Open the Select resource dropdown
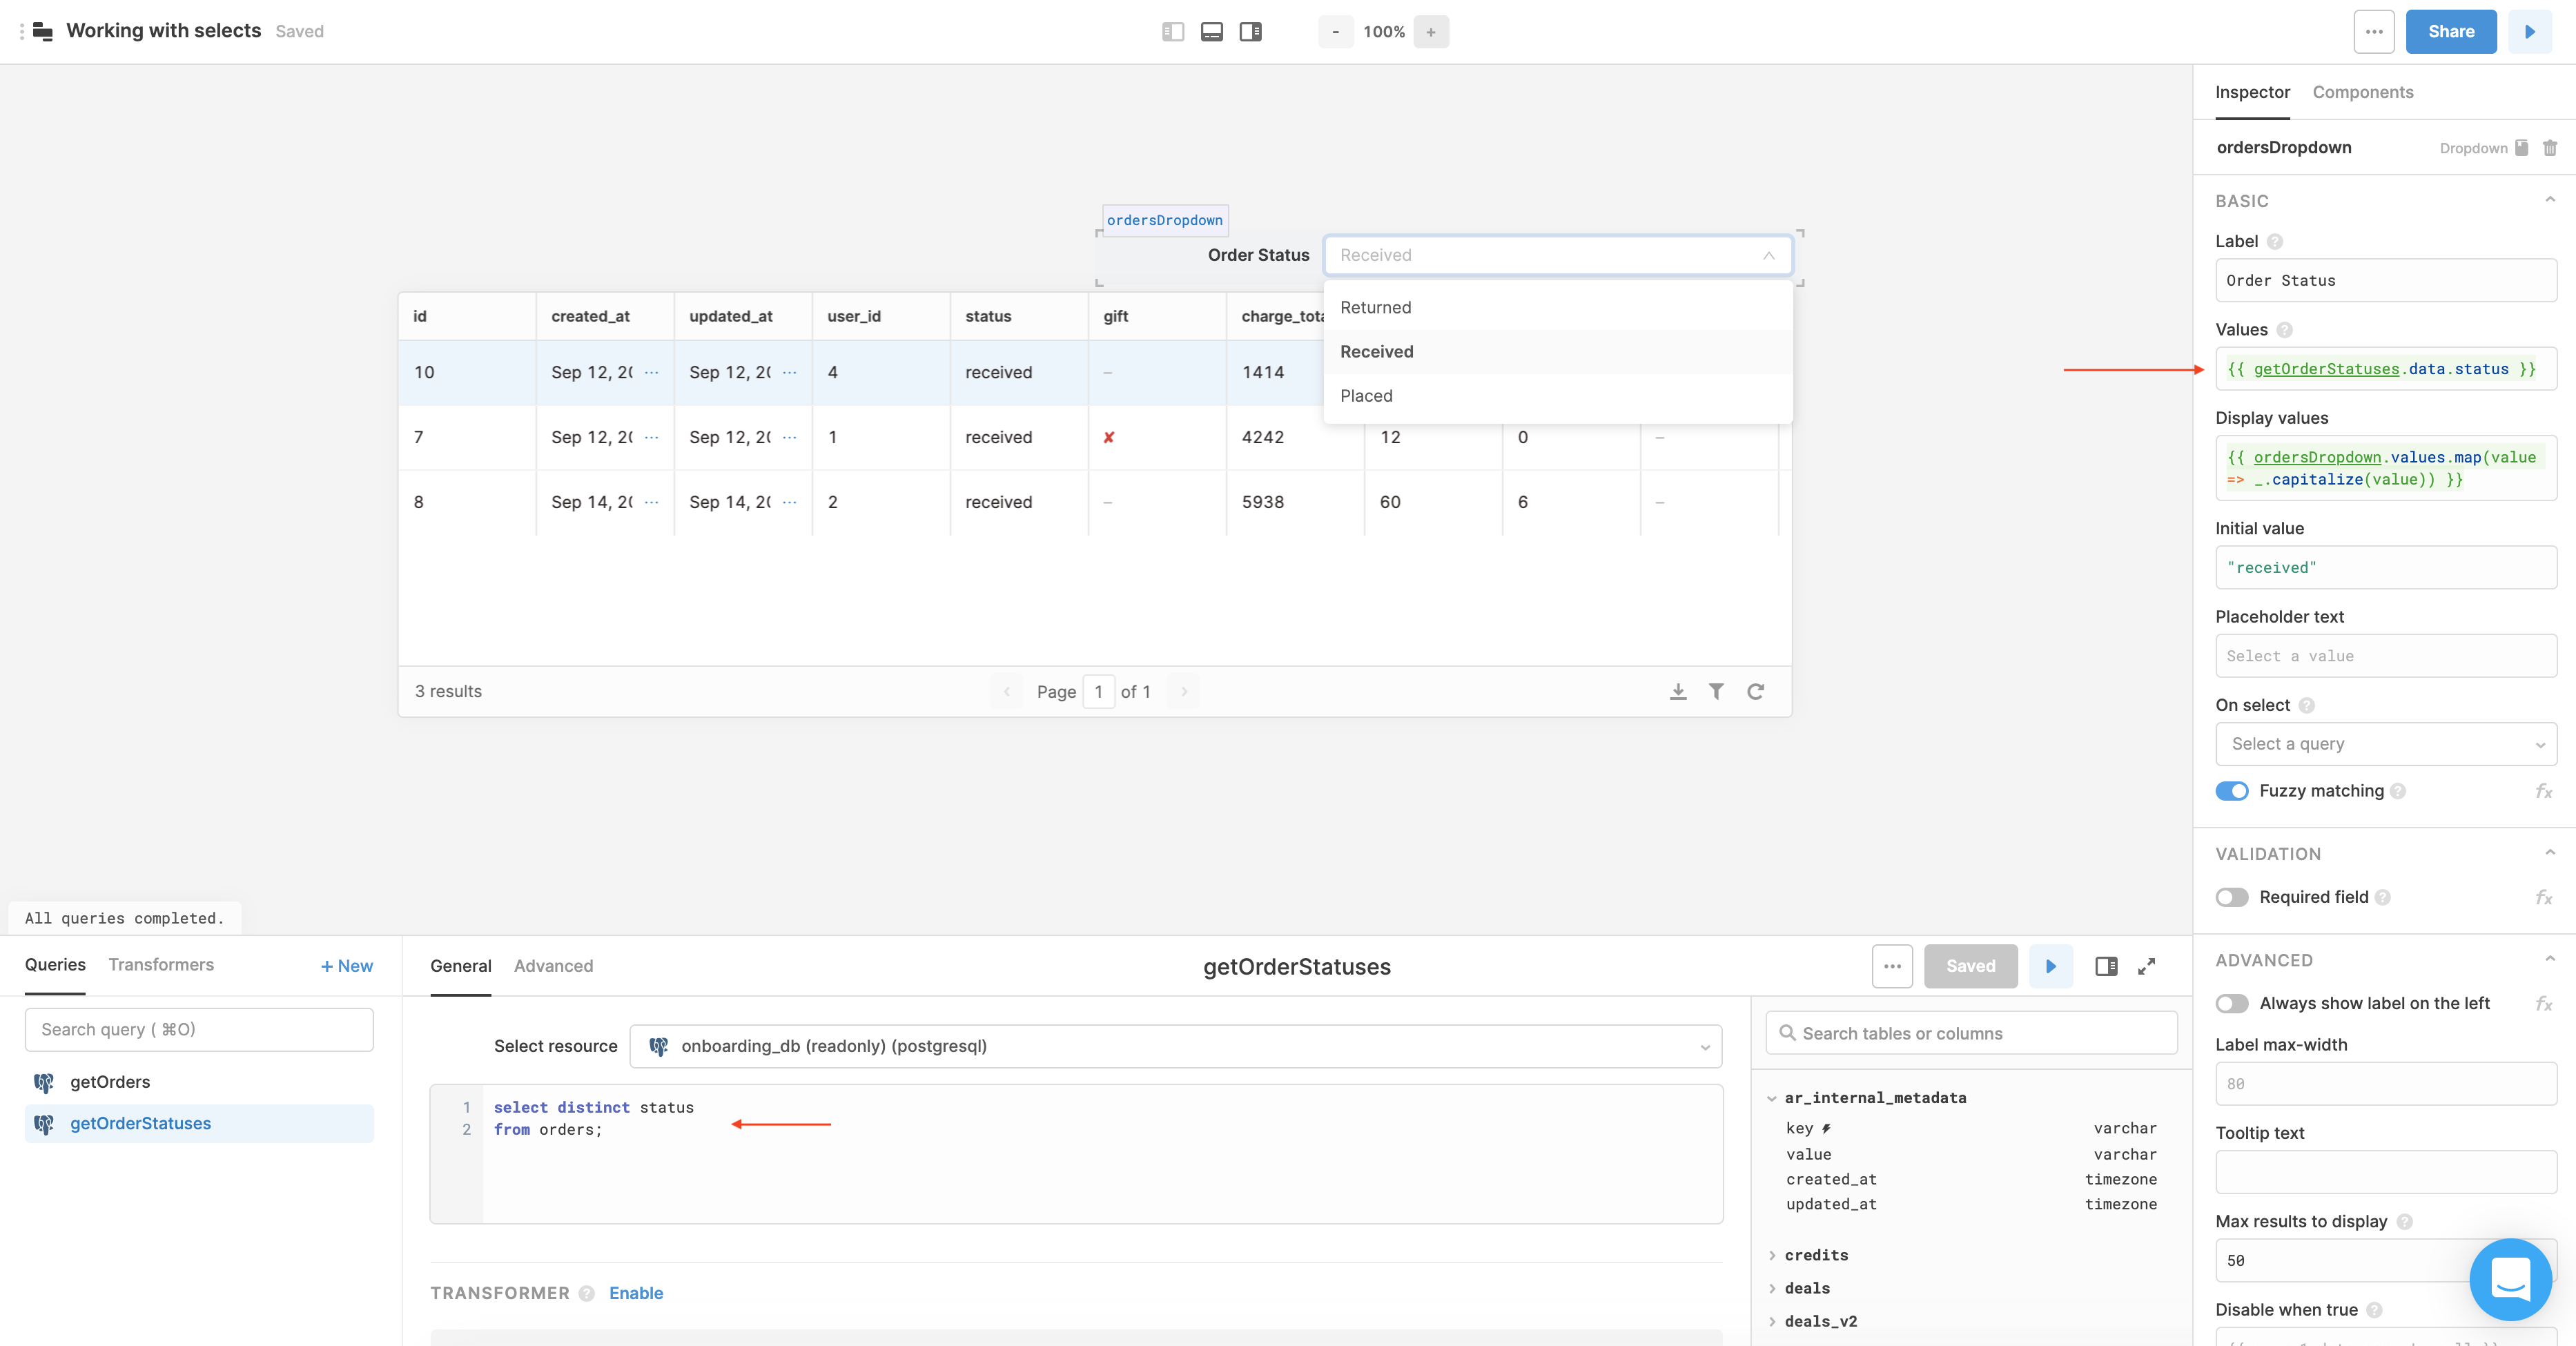 [1175, 1046]
